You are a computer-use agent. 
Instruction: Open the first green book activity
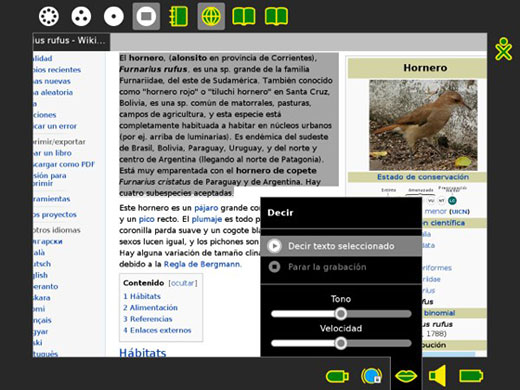244,16
